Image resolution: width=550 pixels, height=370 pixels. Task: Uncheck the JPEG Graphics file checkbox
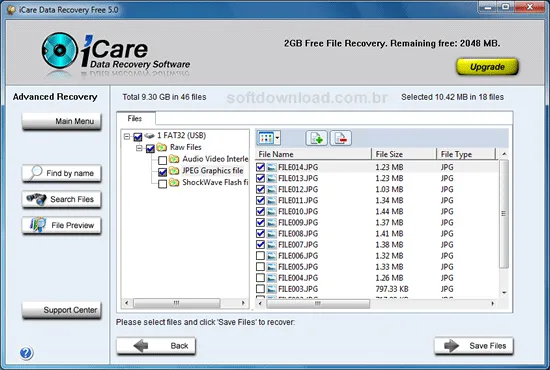pos(162,172)
